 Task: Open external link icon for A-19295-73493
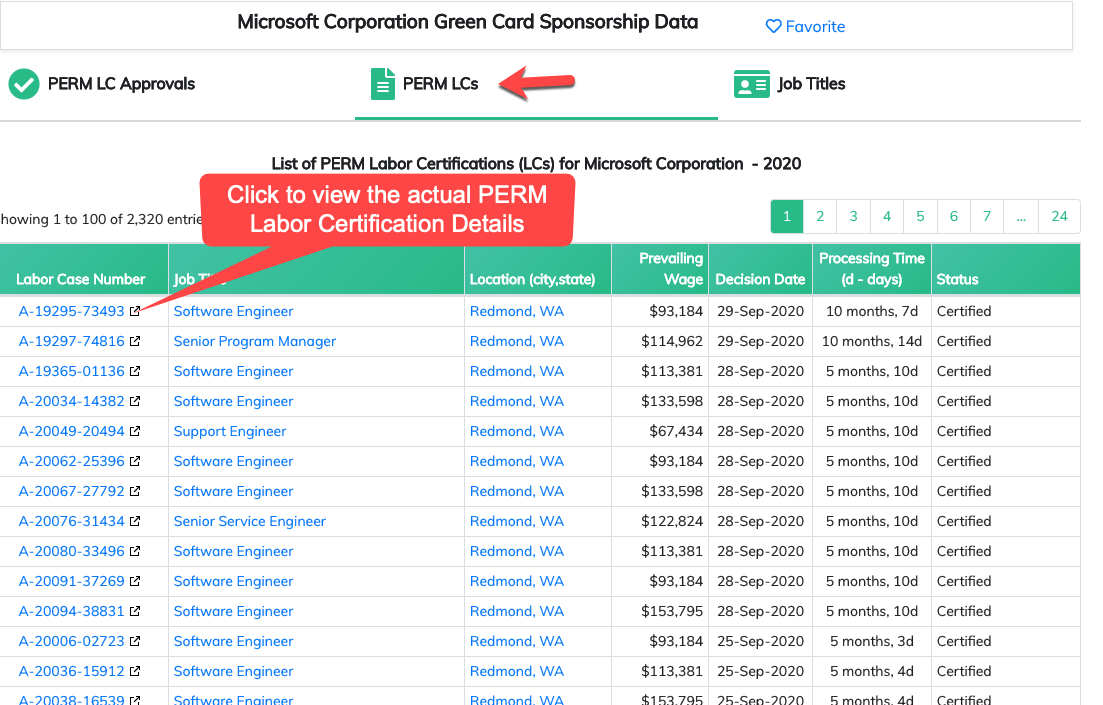pos(135,311)
